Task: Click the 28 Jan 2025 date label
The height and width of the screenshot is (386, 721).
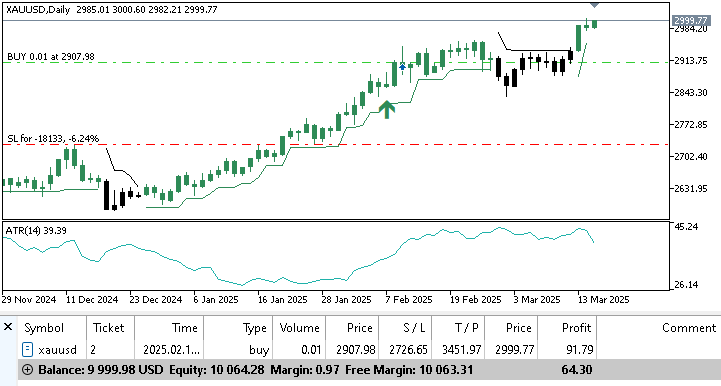Action: [346, 300]
